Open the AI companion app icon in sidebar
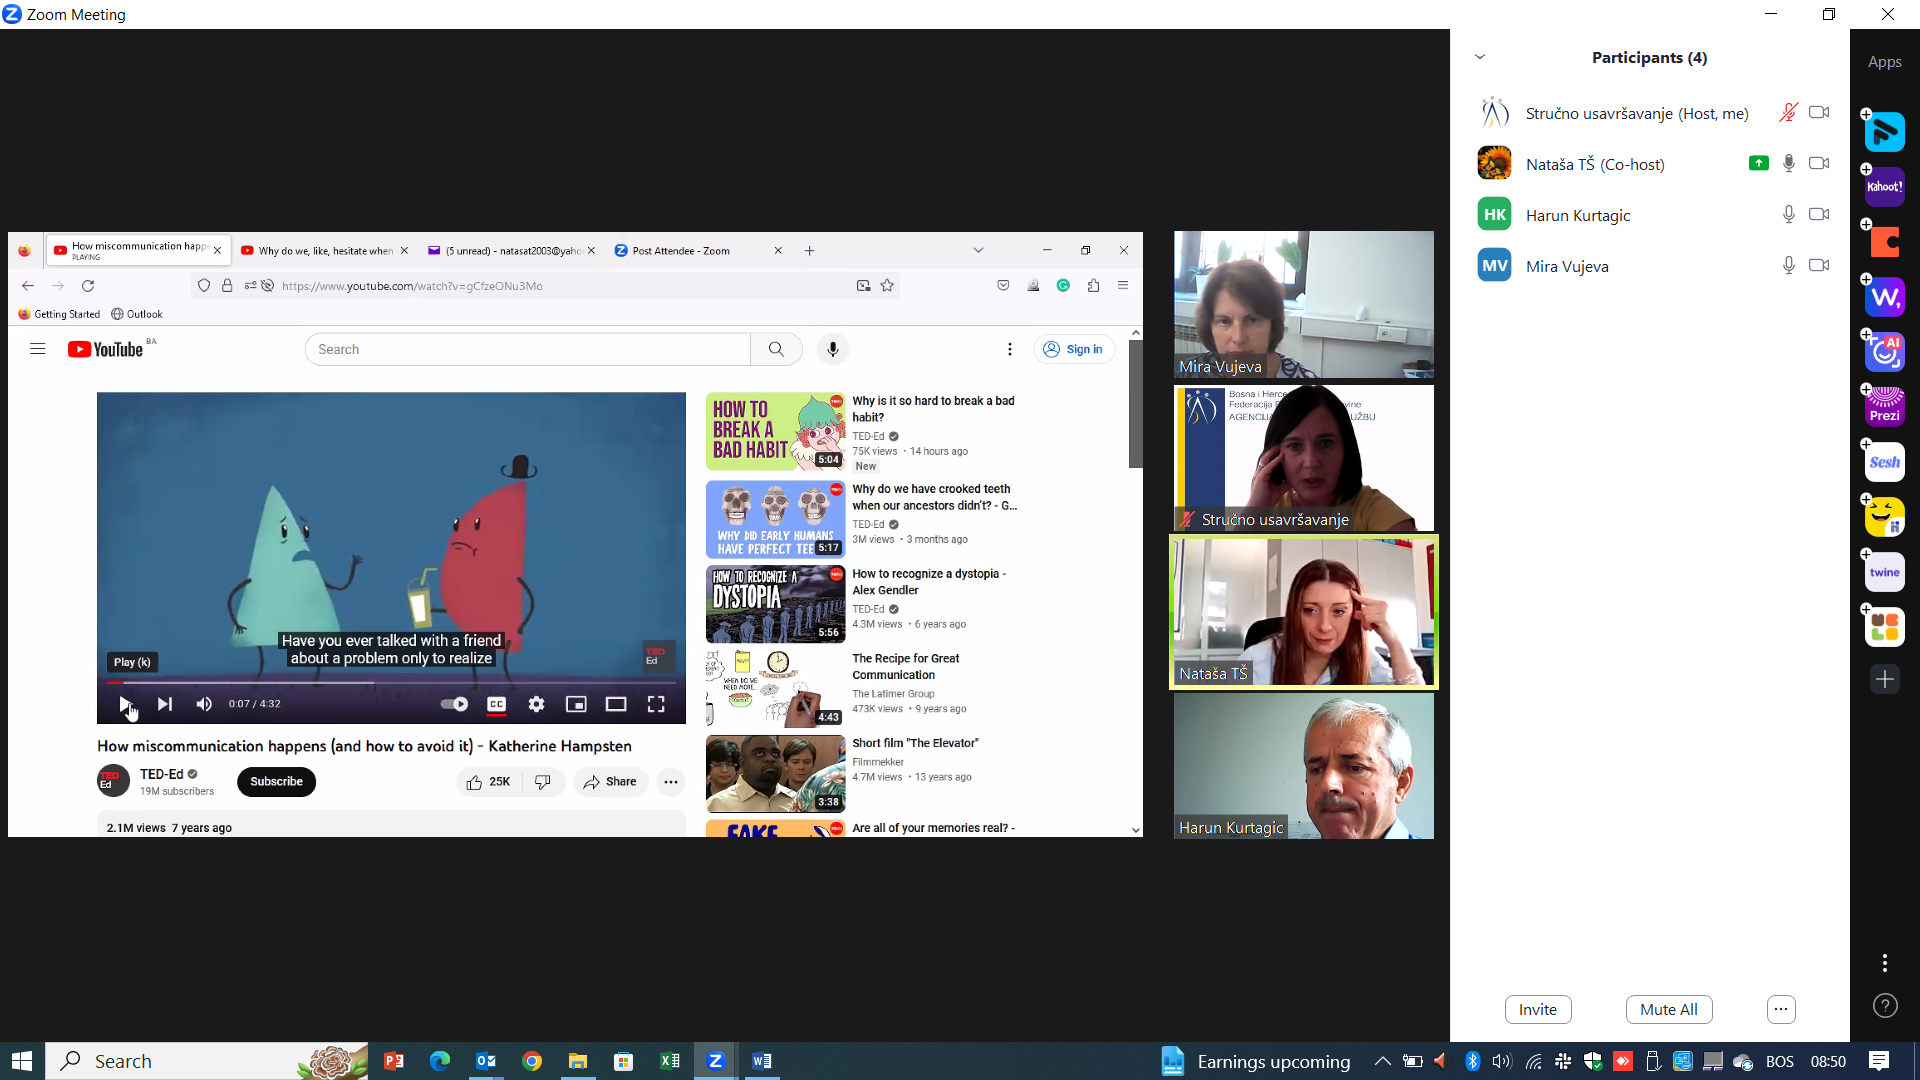The image size is (1920, 1080). pyautogui.click(x=1884, y=352)
